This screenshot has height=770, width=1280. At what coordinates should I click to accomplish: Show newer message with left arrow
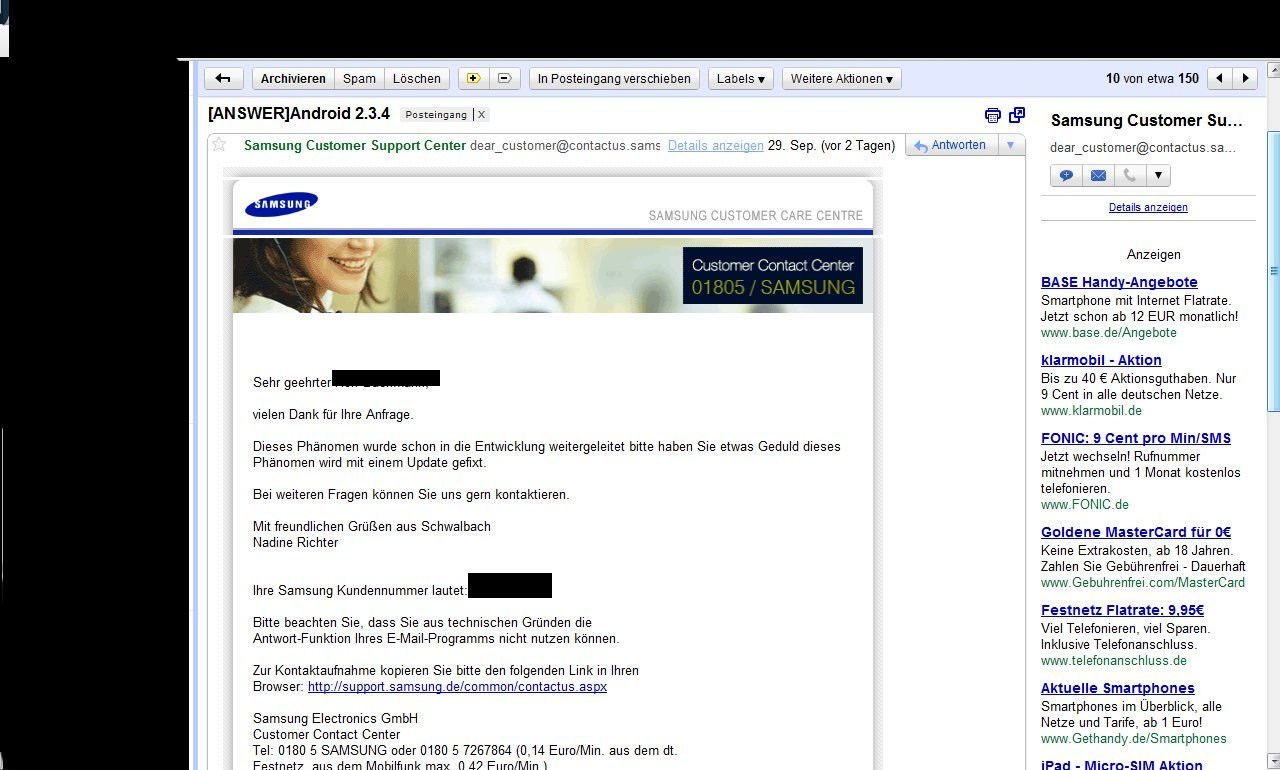[x=1220, y=78]
